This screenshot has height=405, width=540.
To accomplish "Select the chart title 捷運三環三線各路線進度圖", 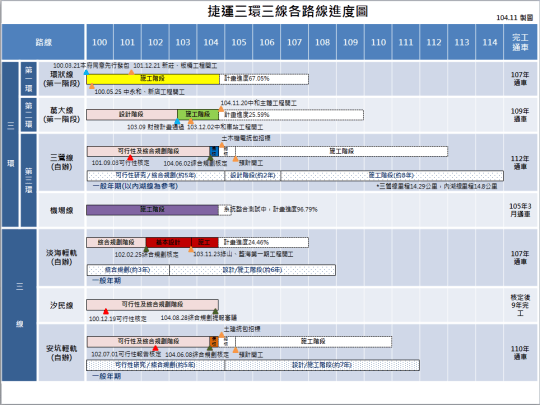I will point(288,11).
